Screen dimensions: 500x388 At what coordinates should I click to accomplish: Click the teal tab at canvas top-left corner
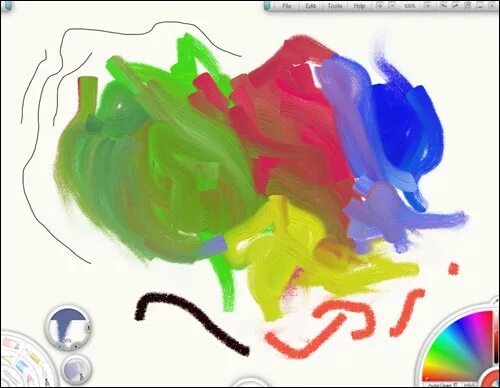pos(8,5)
